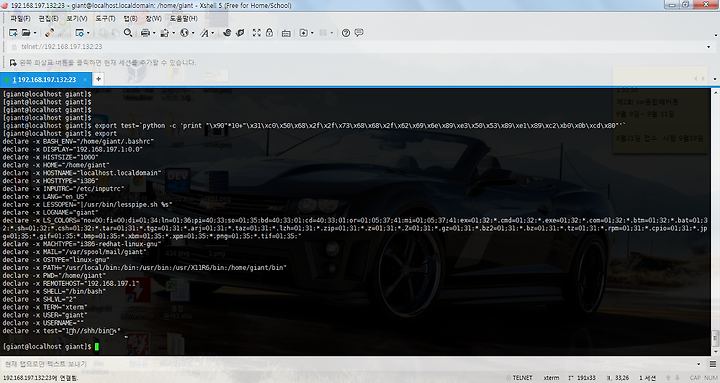Viewport: 720px width, 383px height.
Task: Open the 보기(V) menu
Action: click(77, 19)
